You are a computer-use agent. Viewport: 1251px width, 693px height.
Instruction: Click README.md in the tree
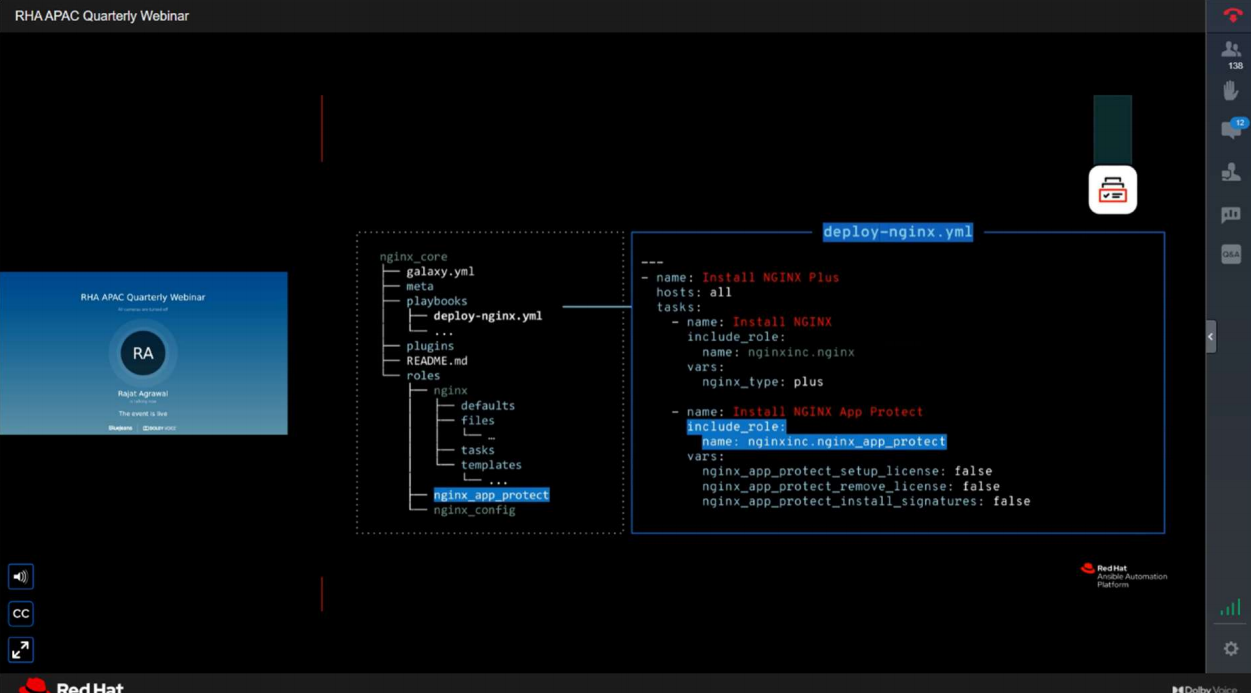(x=437, y=361)
